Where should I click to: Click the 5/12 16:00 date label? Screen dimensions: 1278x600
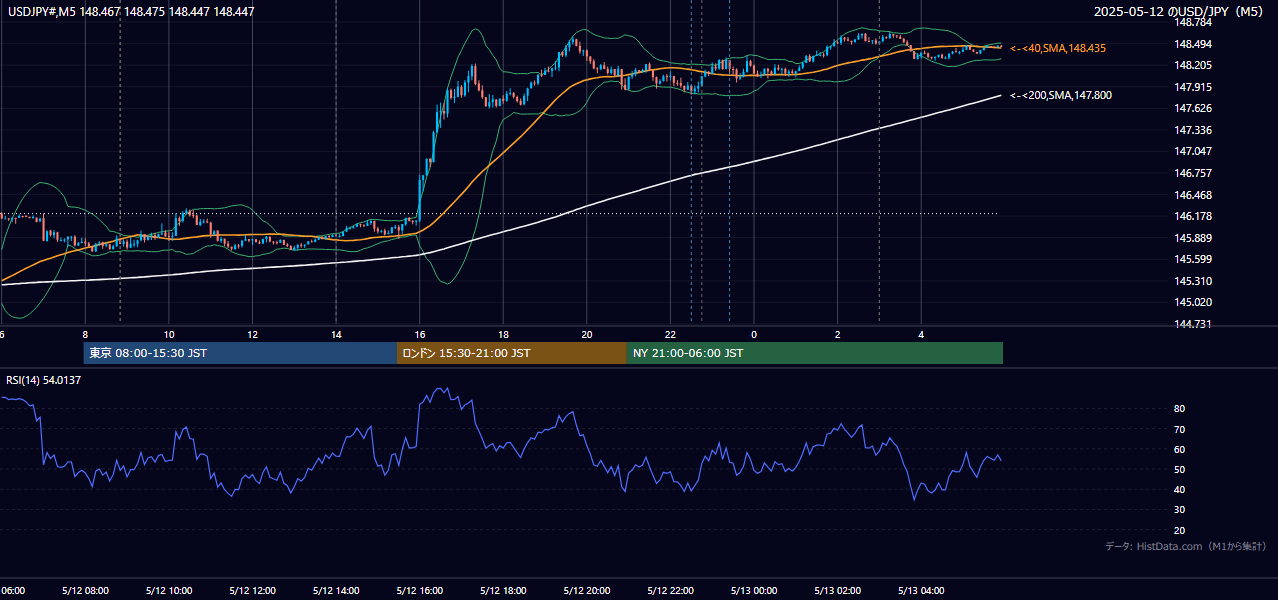[x=420, y=591]
